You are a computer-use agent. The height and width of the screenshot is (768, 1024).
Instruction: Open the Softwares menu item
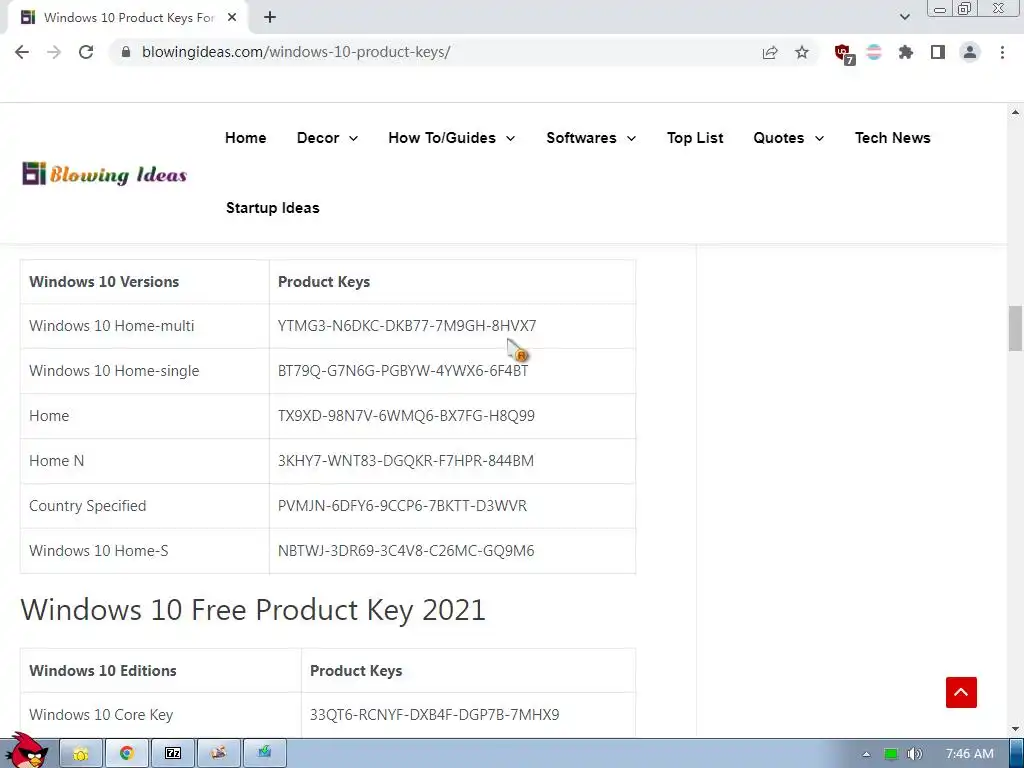click(581, 138)
